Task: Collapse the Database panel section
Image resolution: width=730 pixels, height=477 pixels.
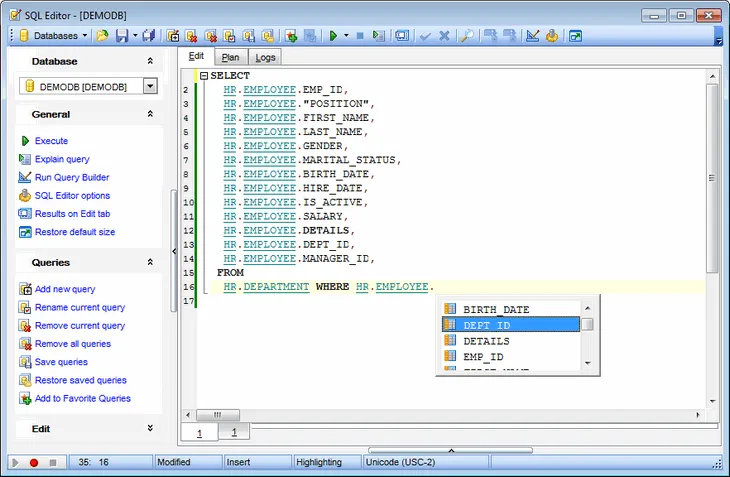Action: tap(150, 61)
